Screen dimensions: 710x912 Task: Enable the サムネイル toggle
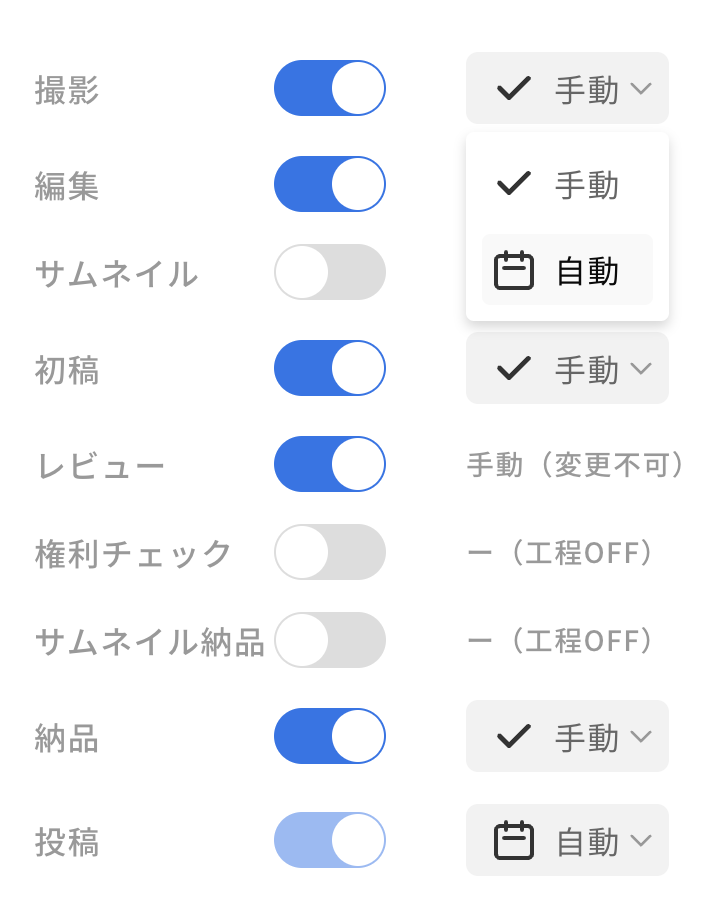[x=329, y=272]
